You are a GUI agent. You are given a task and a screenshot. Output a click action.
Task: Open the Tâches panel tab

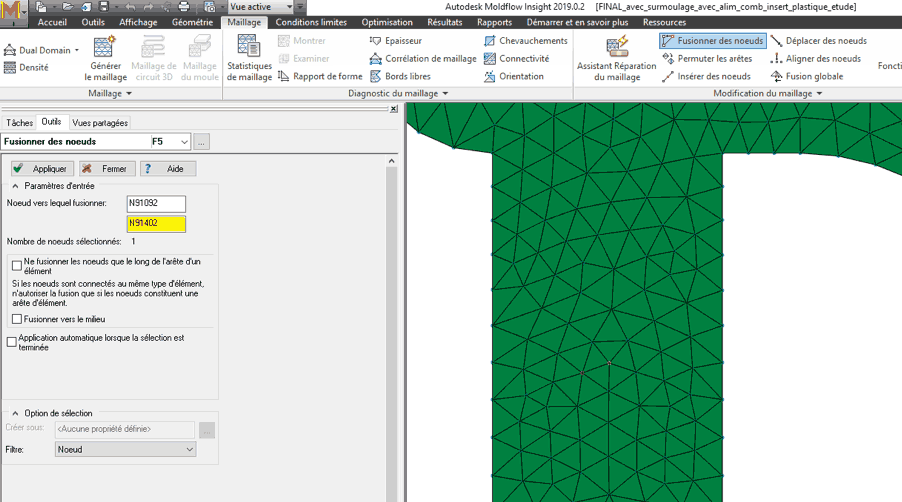click(19, 123)
